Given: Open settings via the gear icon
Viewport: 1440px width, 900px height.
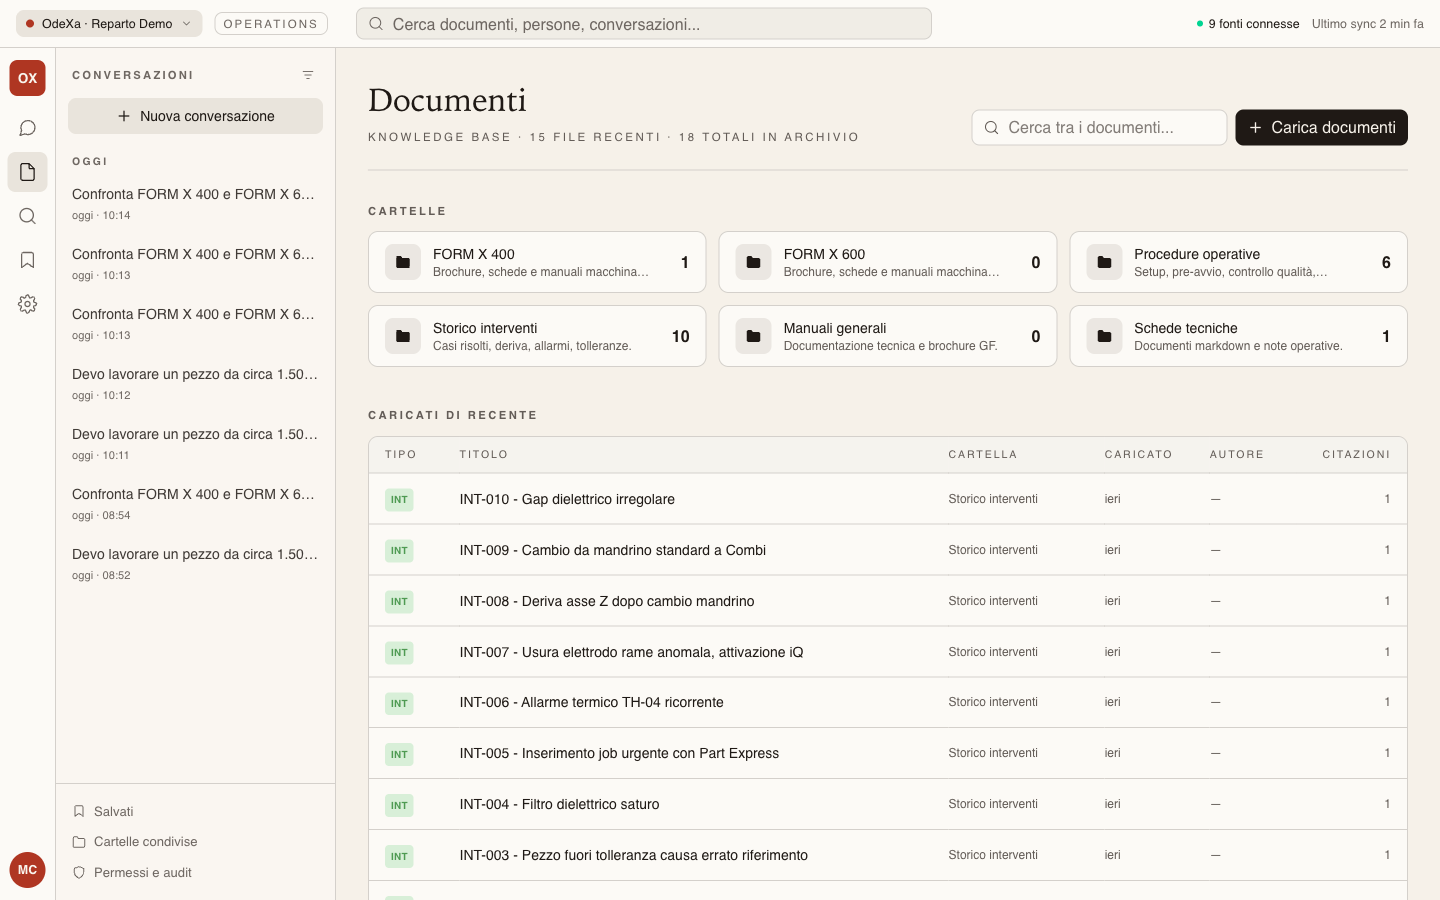Looking at the screenshot, I should tap(27, 304).
